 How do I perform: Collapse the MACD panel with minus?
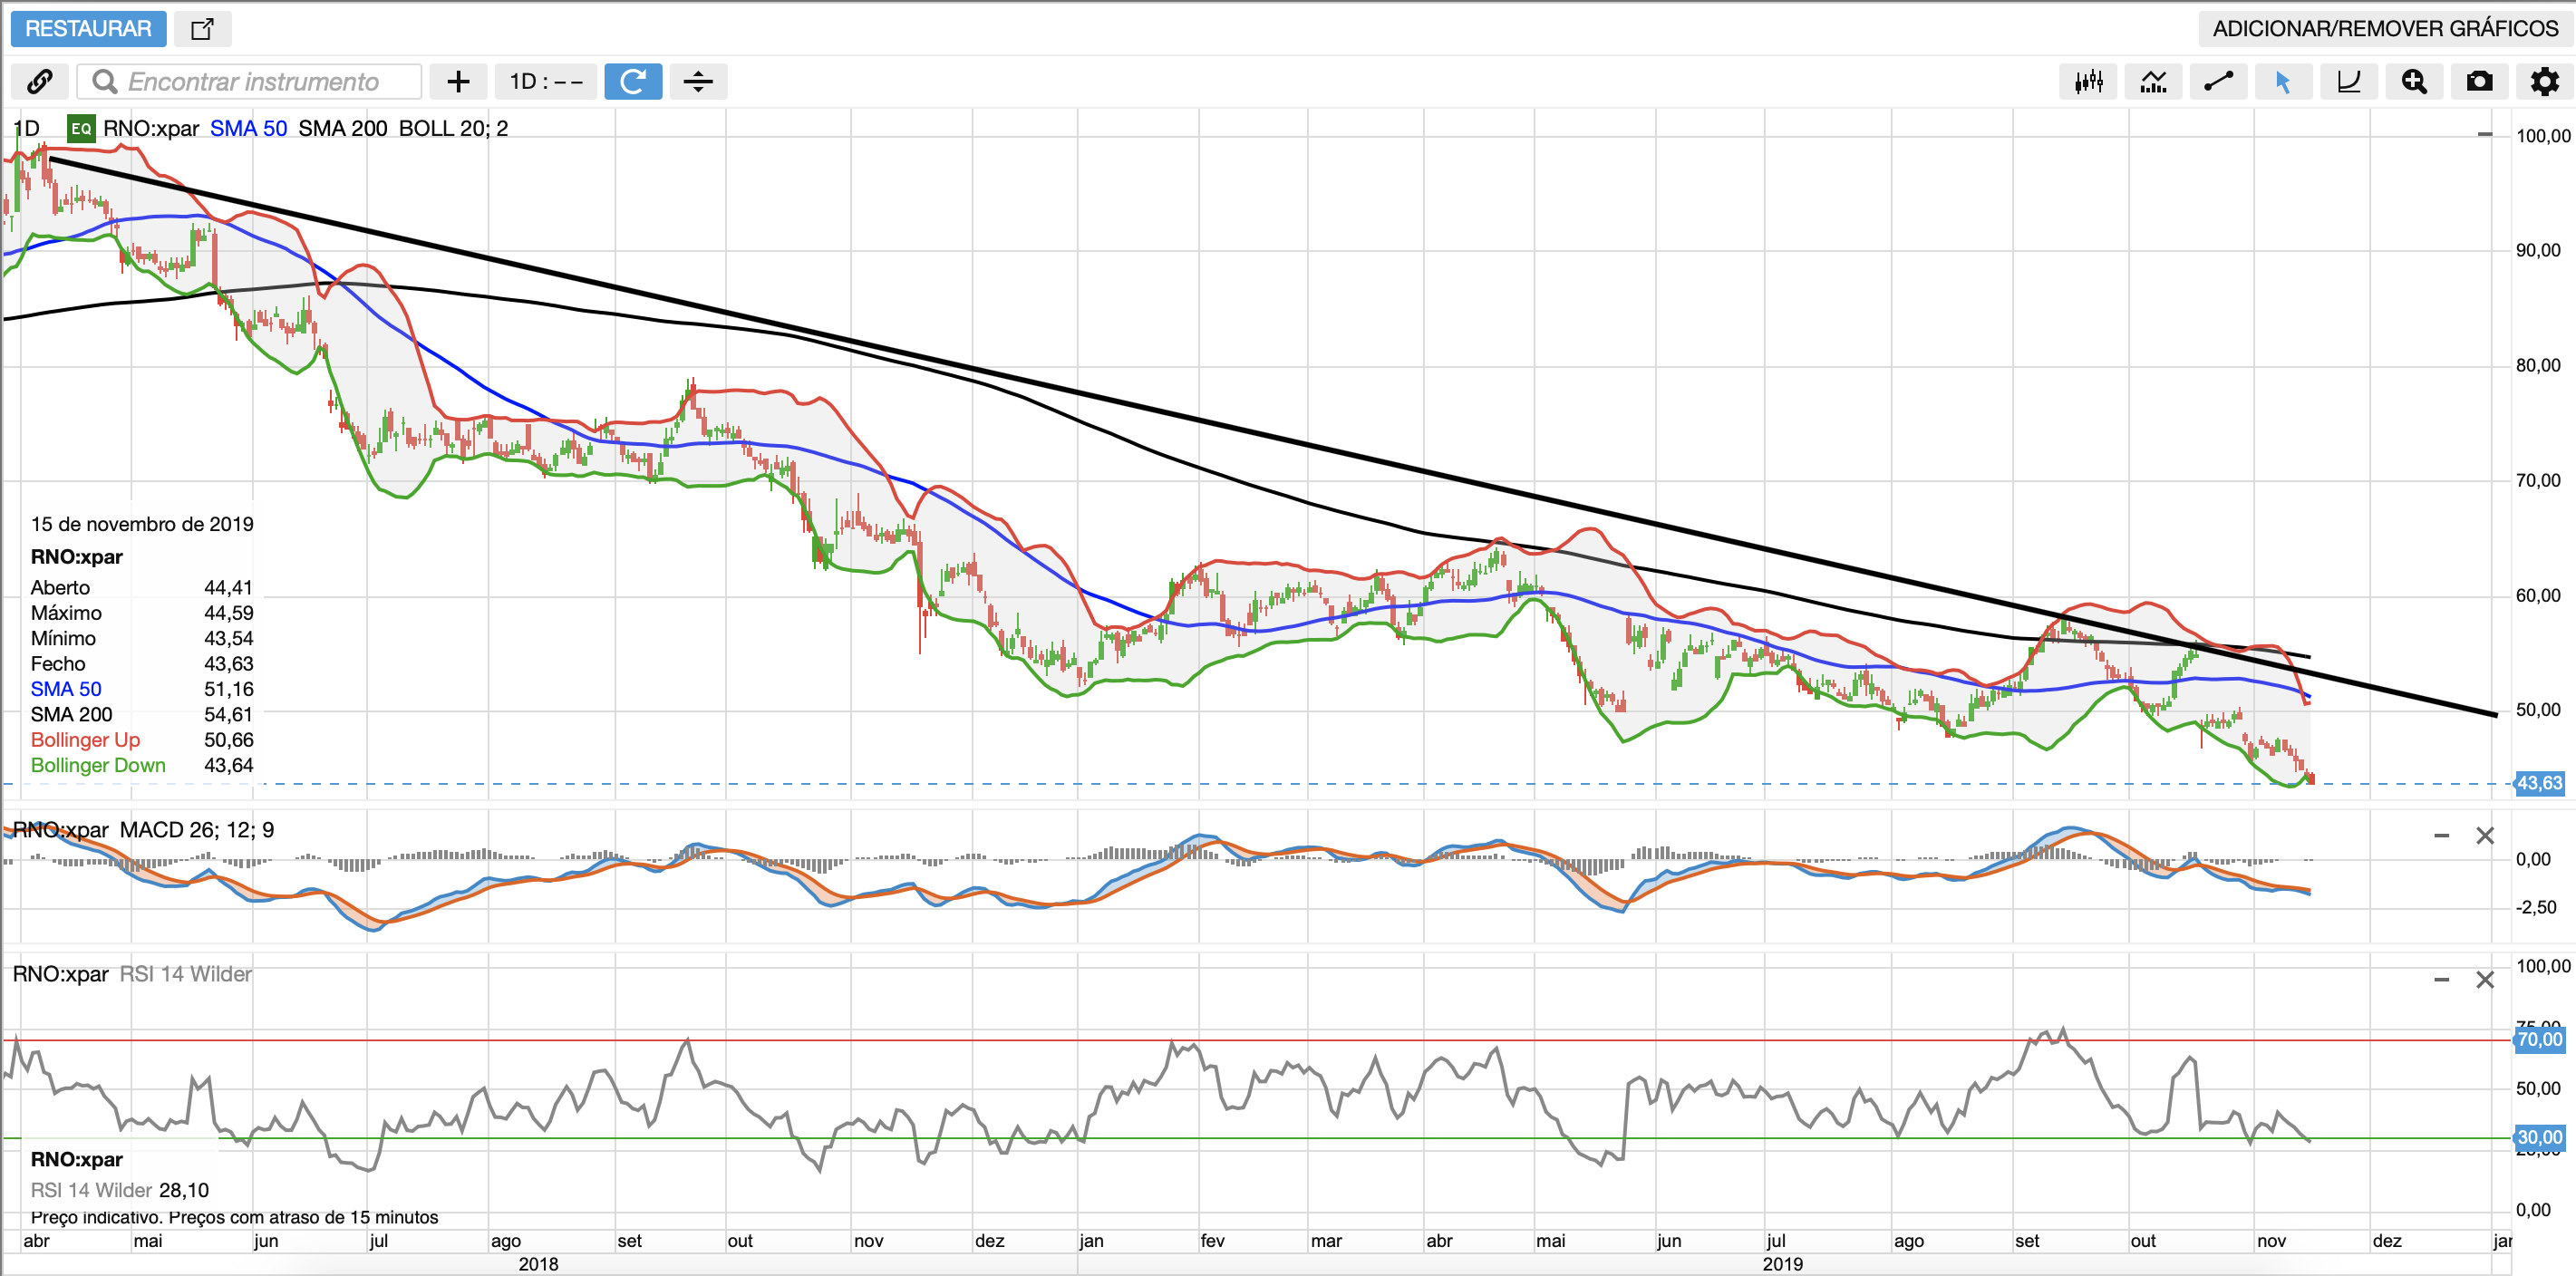pyautogui.click(x=2441, y=835)
